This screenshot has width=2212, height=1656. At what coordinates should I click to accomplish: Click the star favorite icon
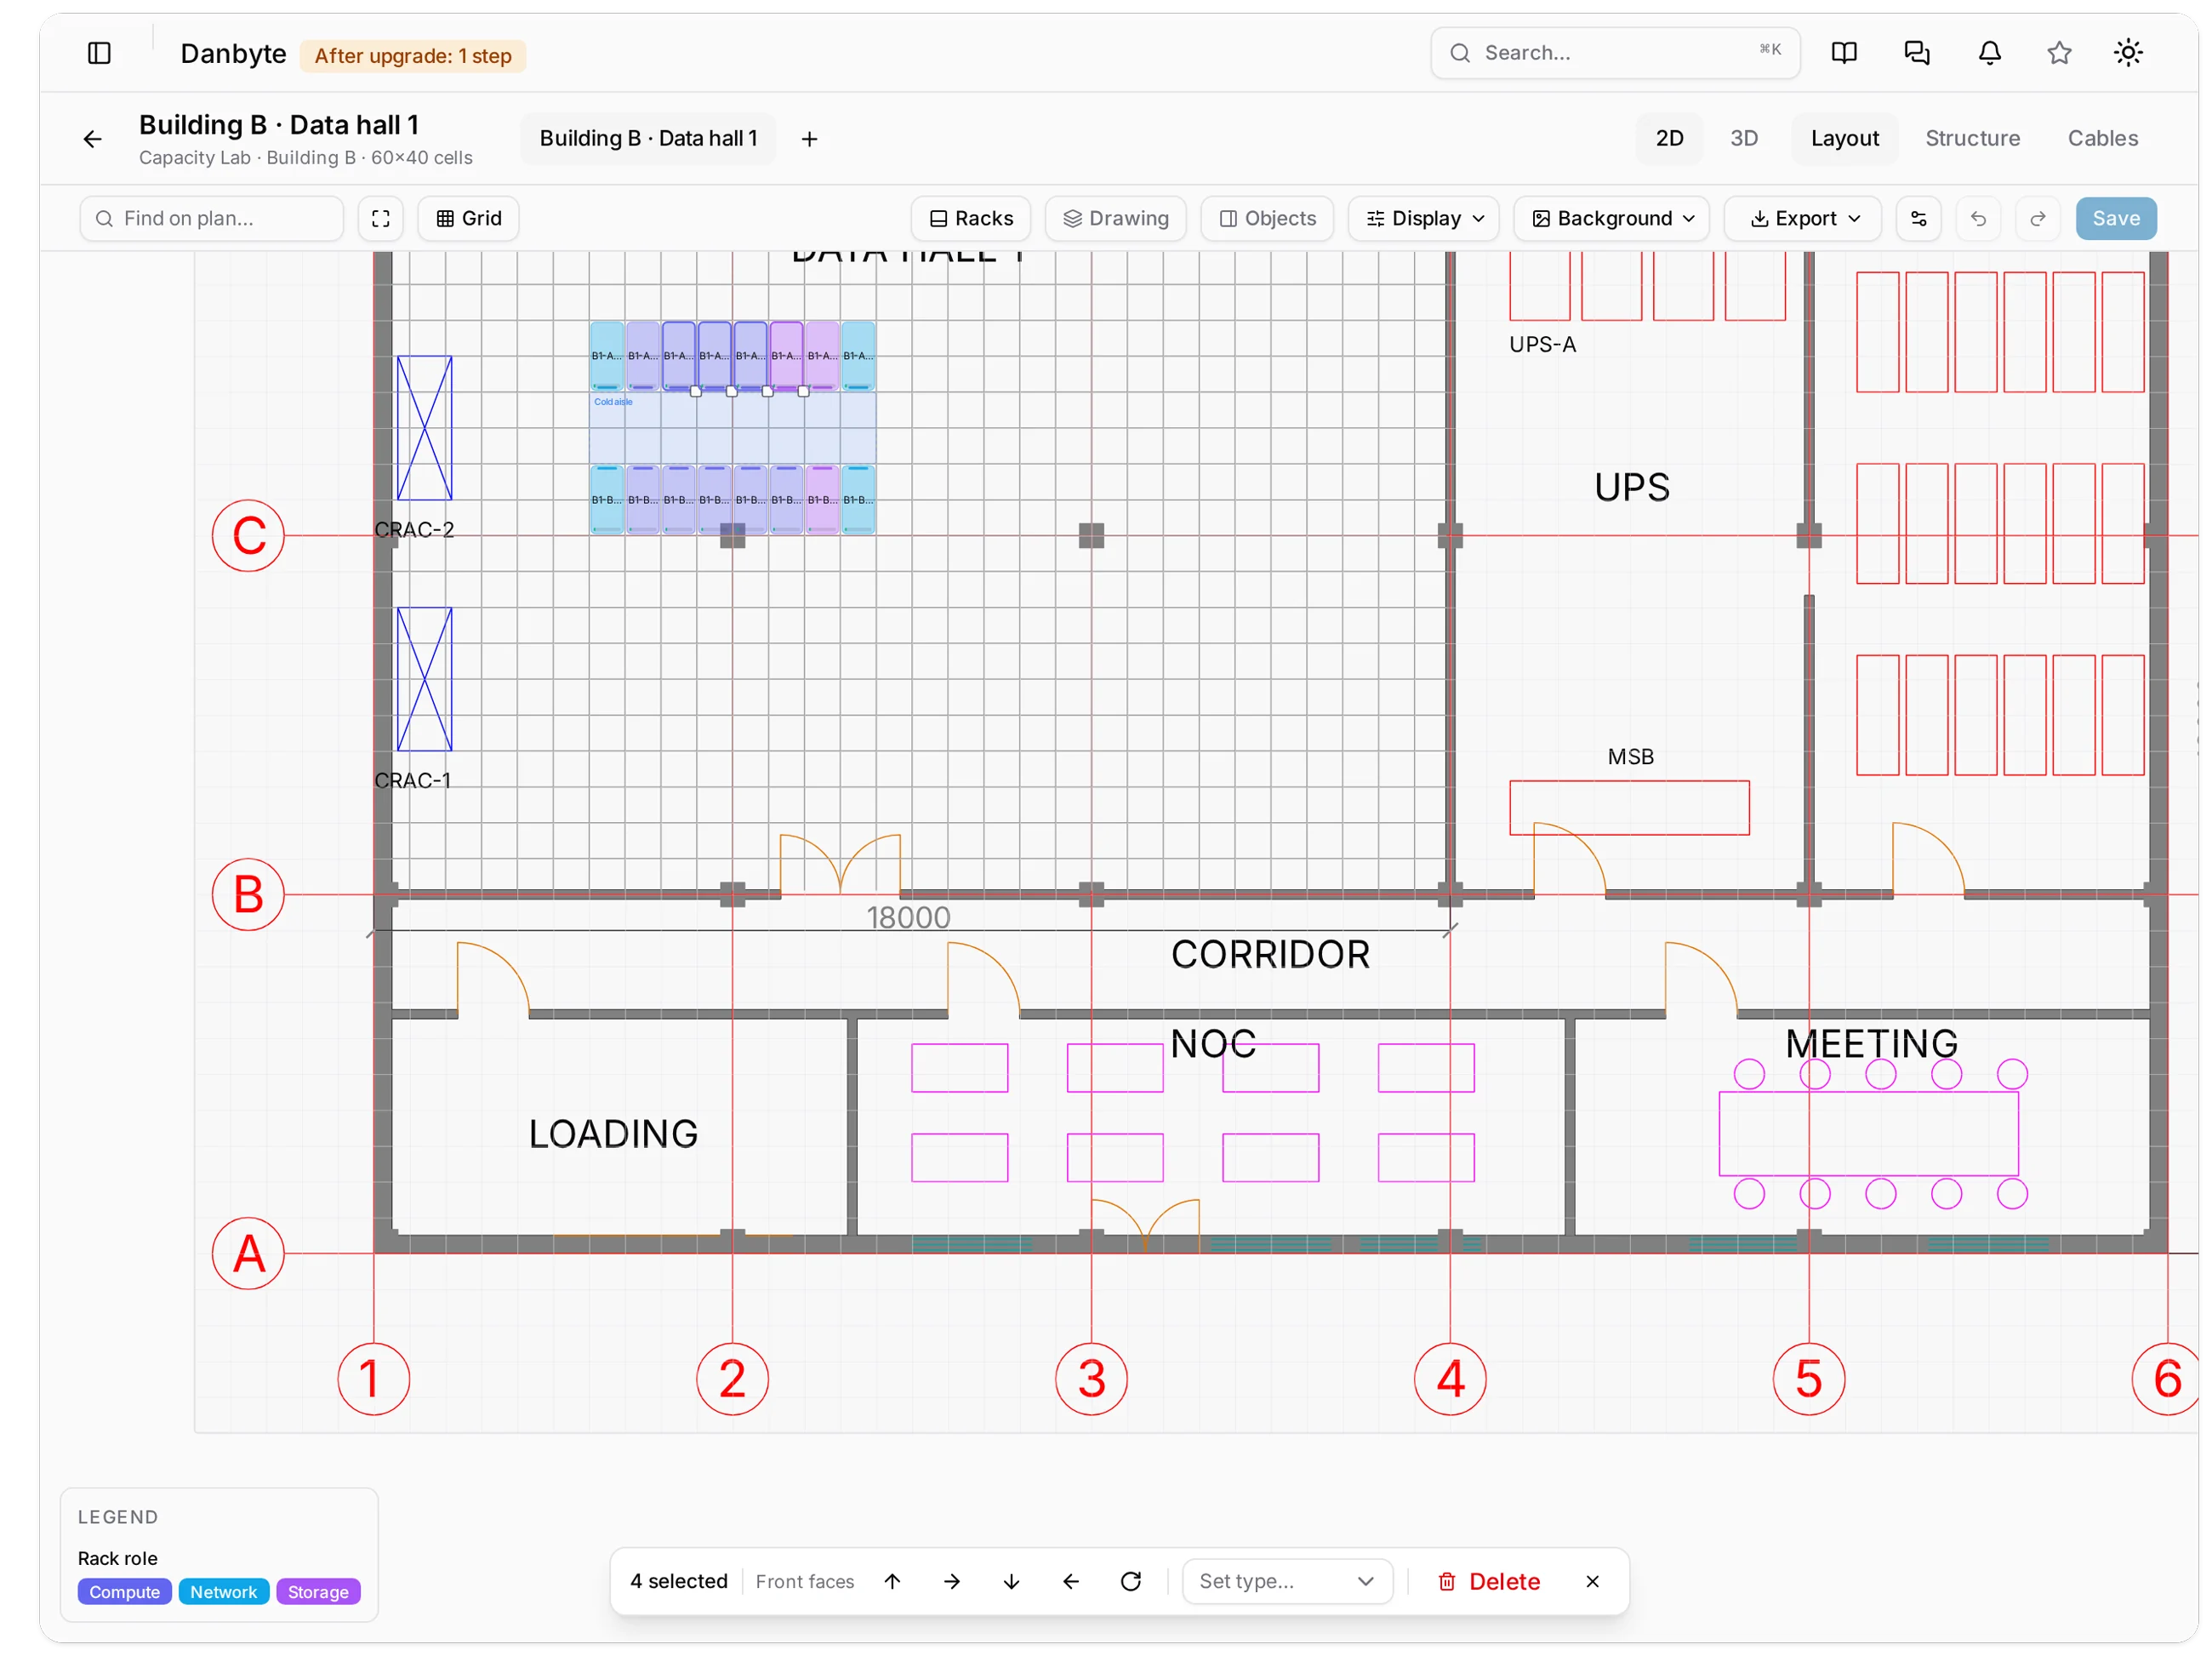pos(2058,53)
